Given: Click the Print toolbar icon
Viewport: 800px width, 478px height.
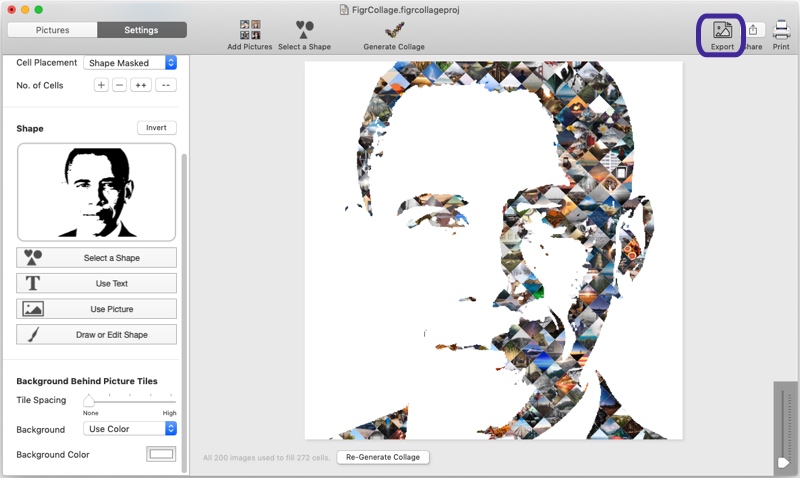Looking at the screenshot, I should (x=781, y=31).
